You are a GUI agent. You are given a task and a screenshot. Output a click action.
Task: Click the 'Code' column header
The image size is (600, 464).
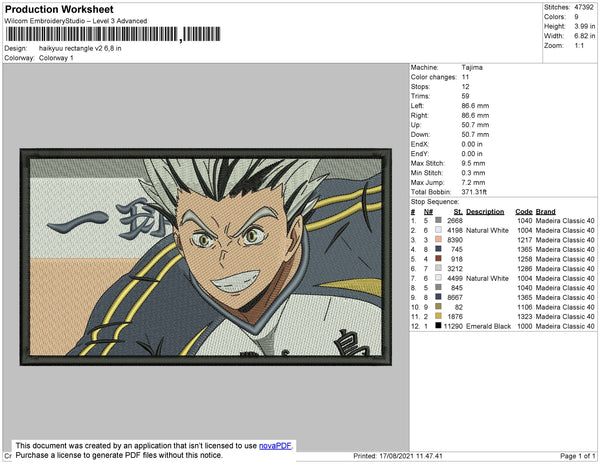tap(523, 212)
